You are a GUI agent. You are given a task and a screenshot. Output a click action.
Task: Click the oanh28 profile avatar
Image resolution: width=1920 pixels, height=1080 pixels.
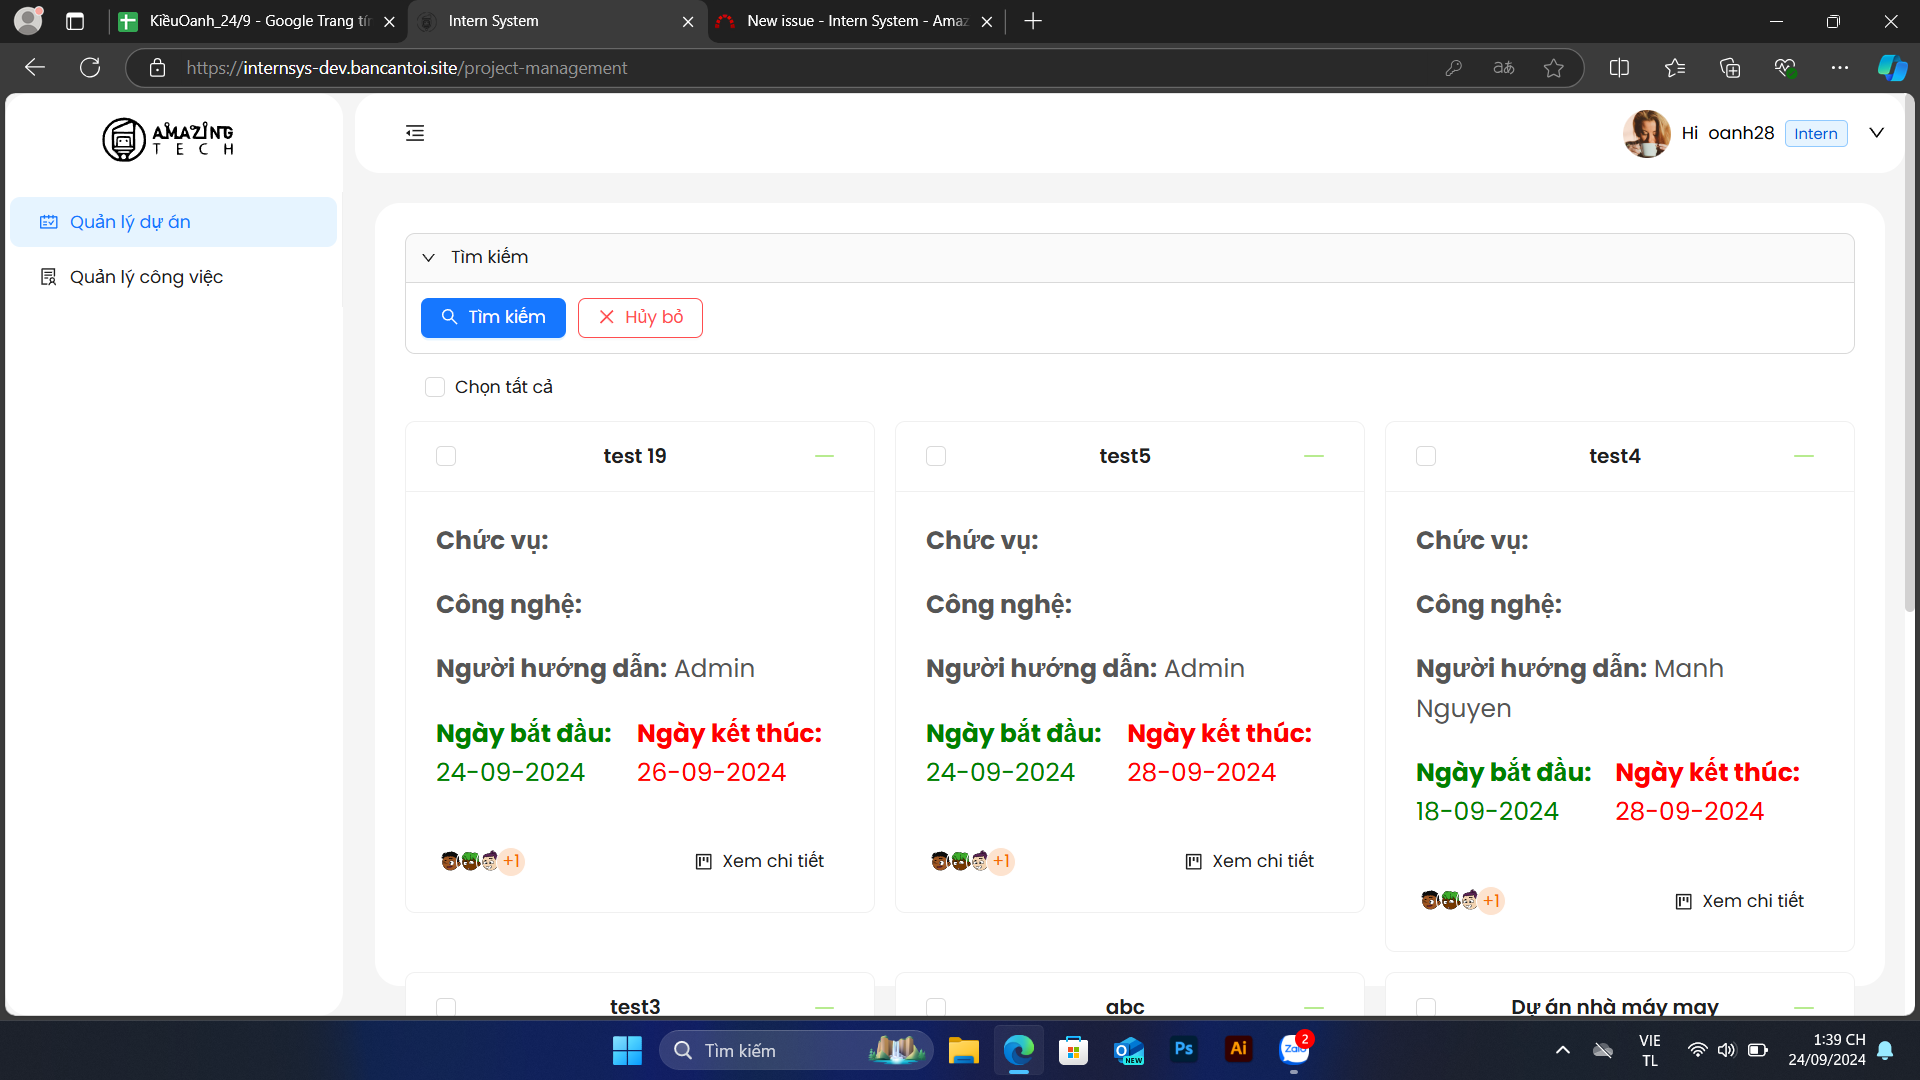pyautogui.click(x=1646, y=133)
